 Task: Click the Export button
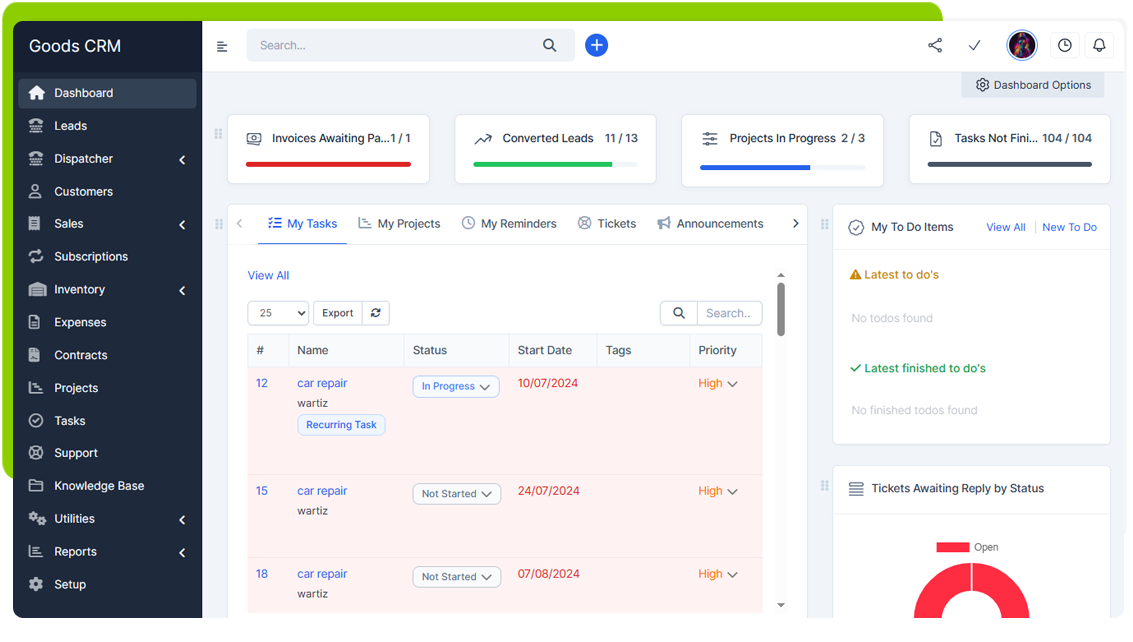click(337, 313)
